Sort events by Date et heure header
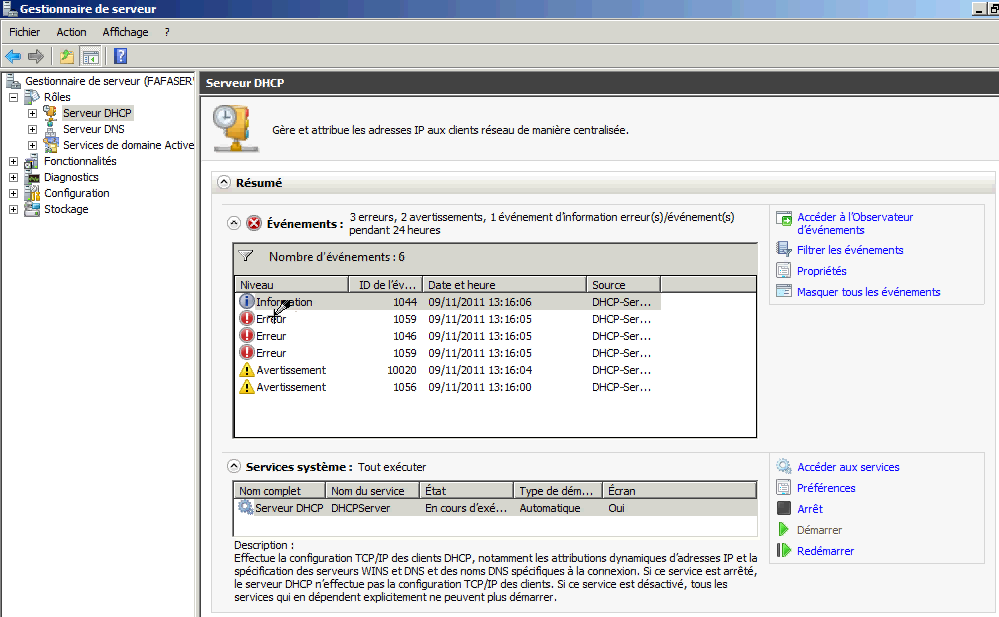 pos(505,284)
